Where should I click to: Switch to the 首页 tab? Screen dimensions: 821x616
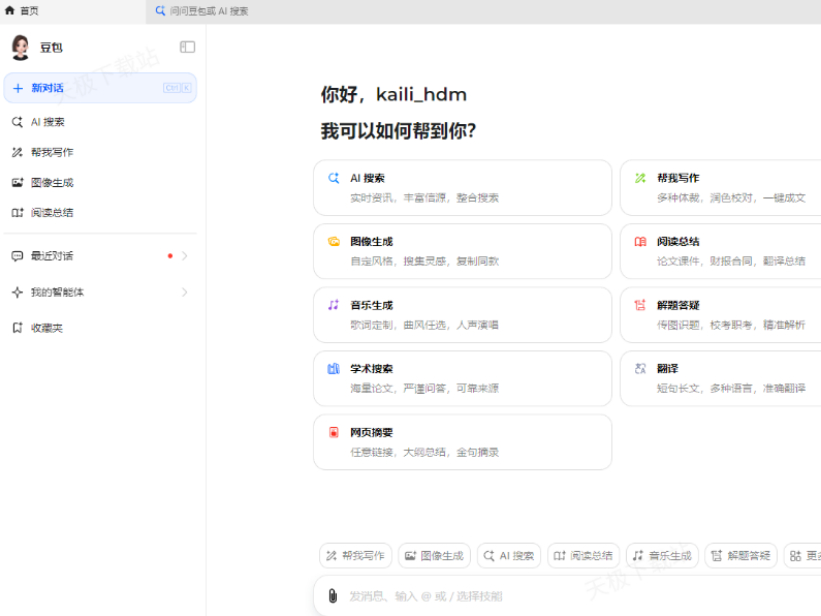tap(21, 9)
